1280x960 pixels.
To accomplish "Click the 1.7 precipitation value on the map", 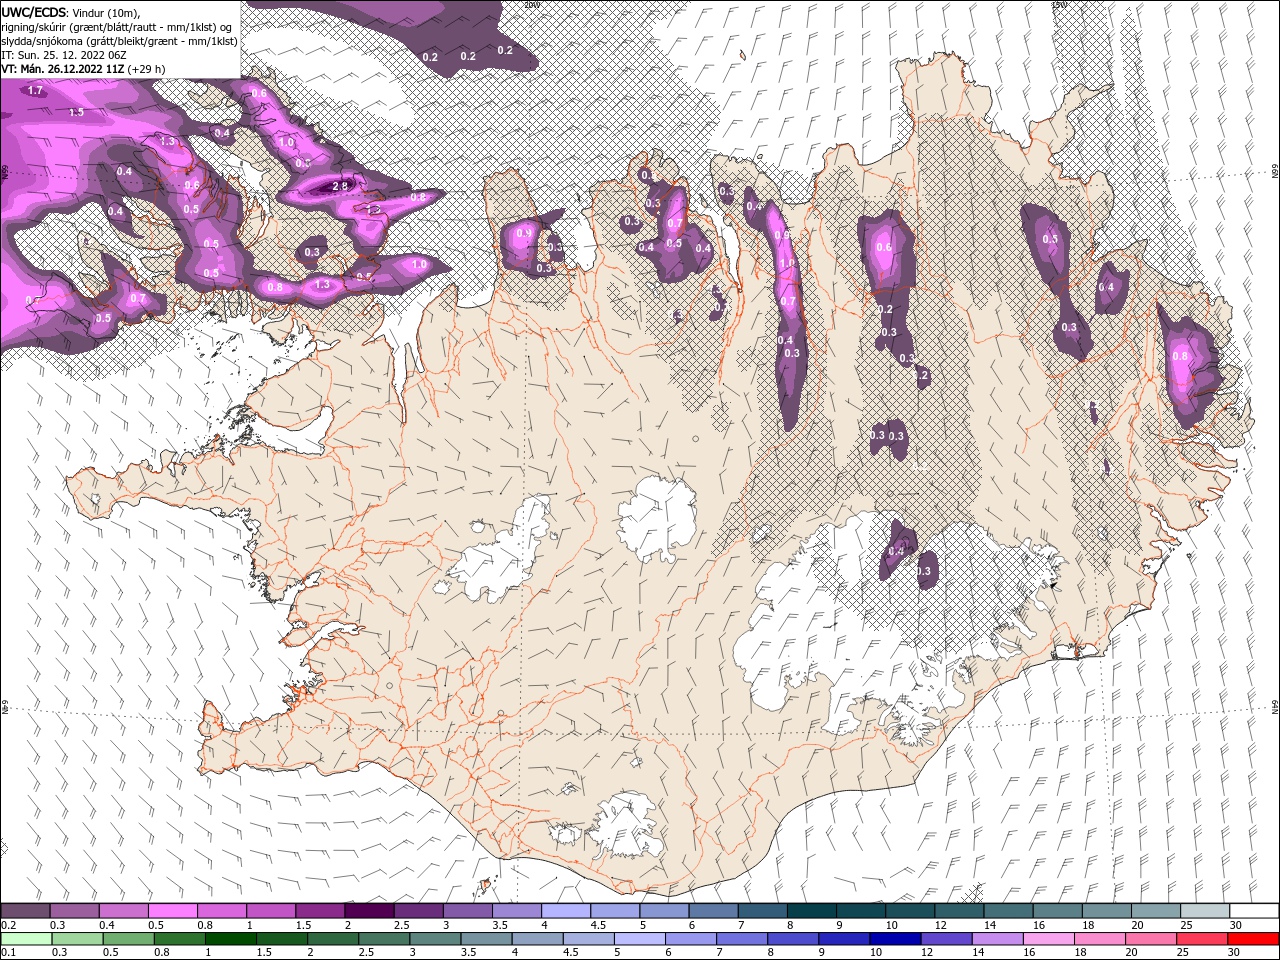I will (36, 91).
